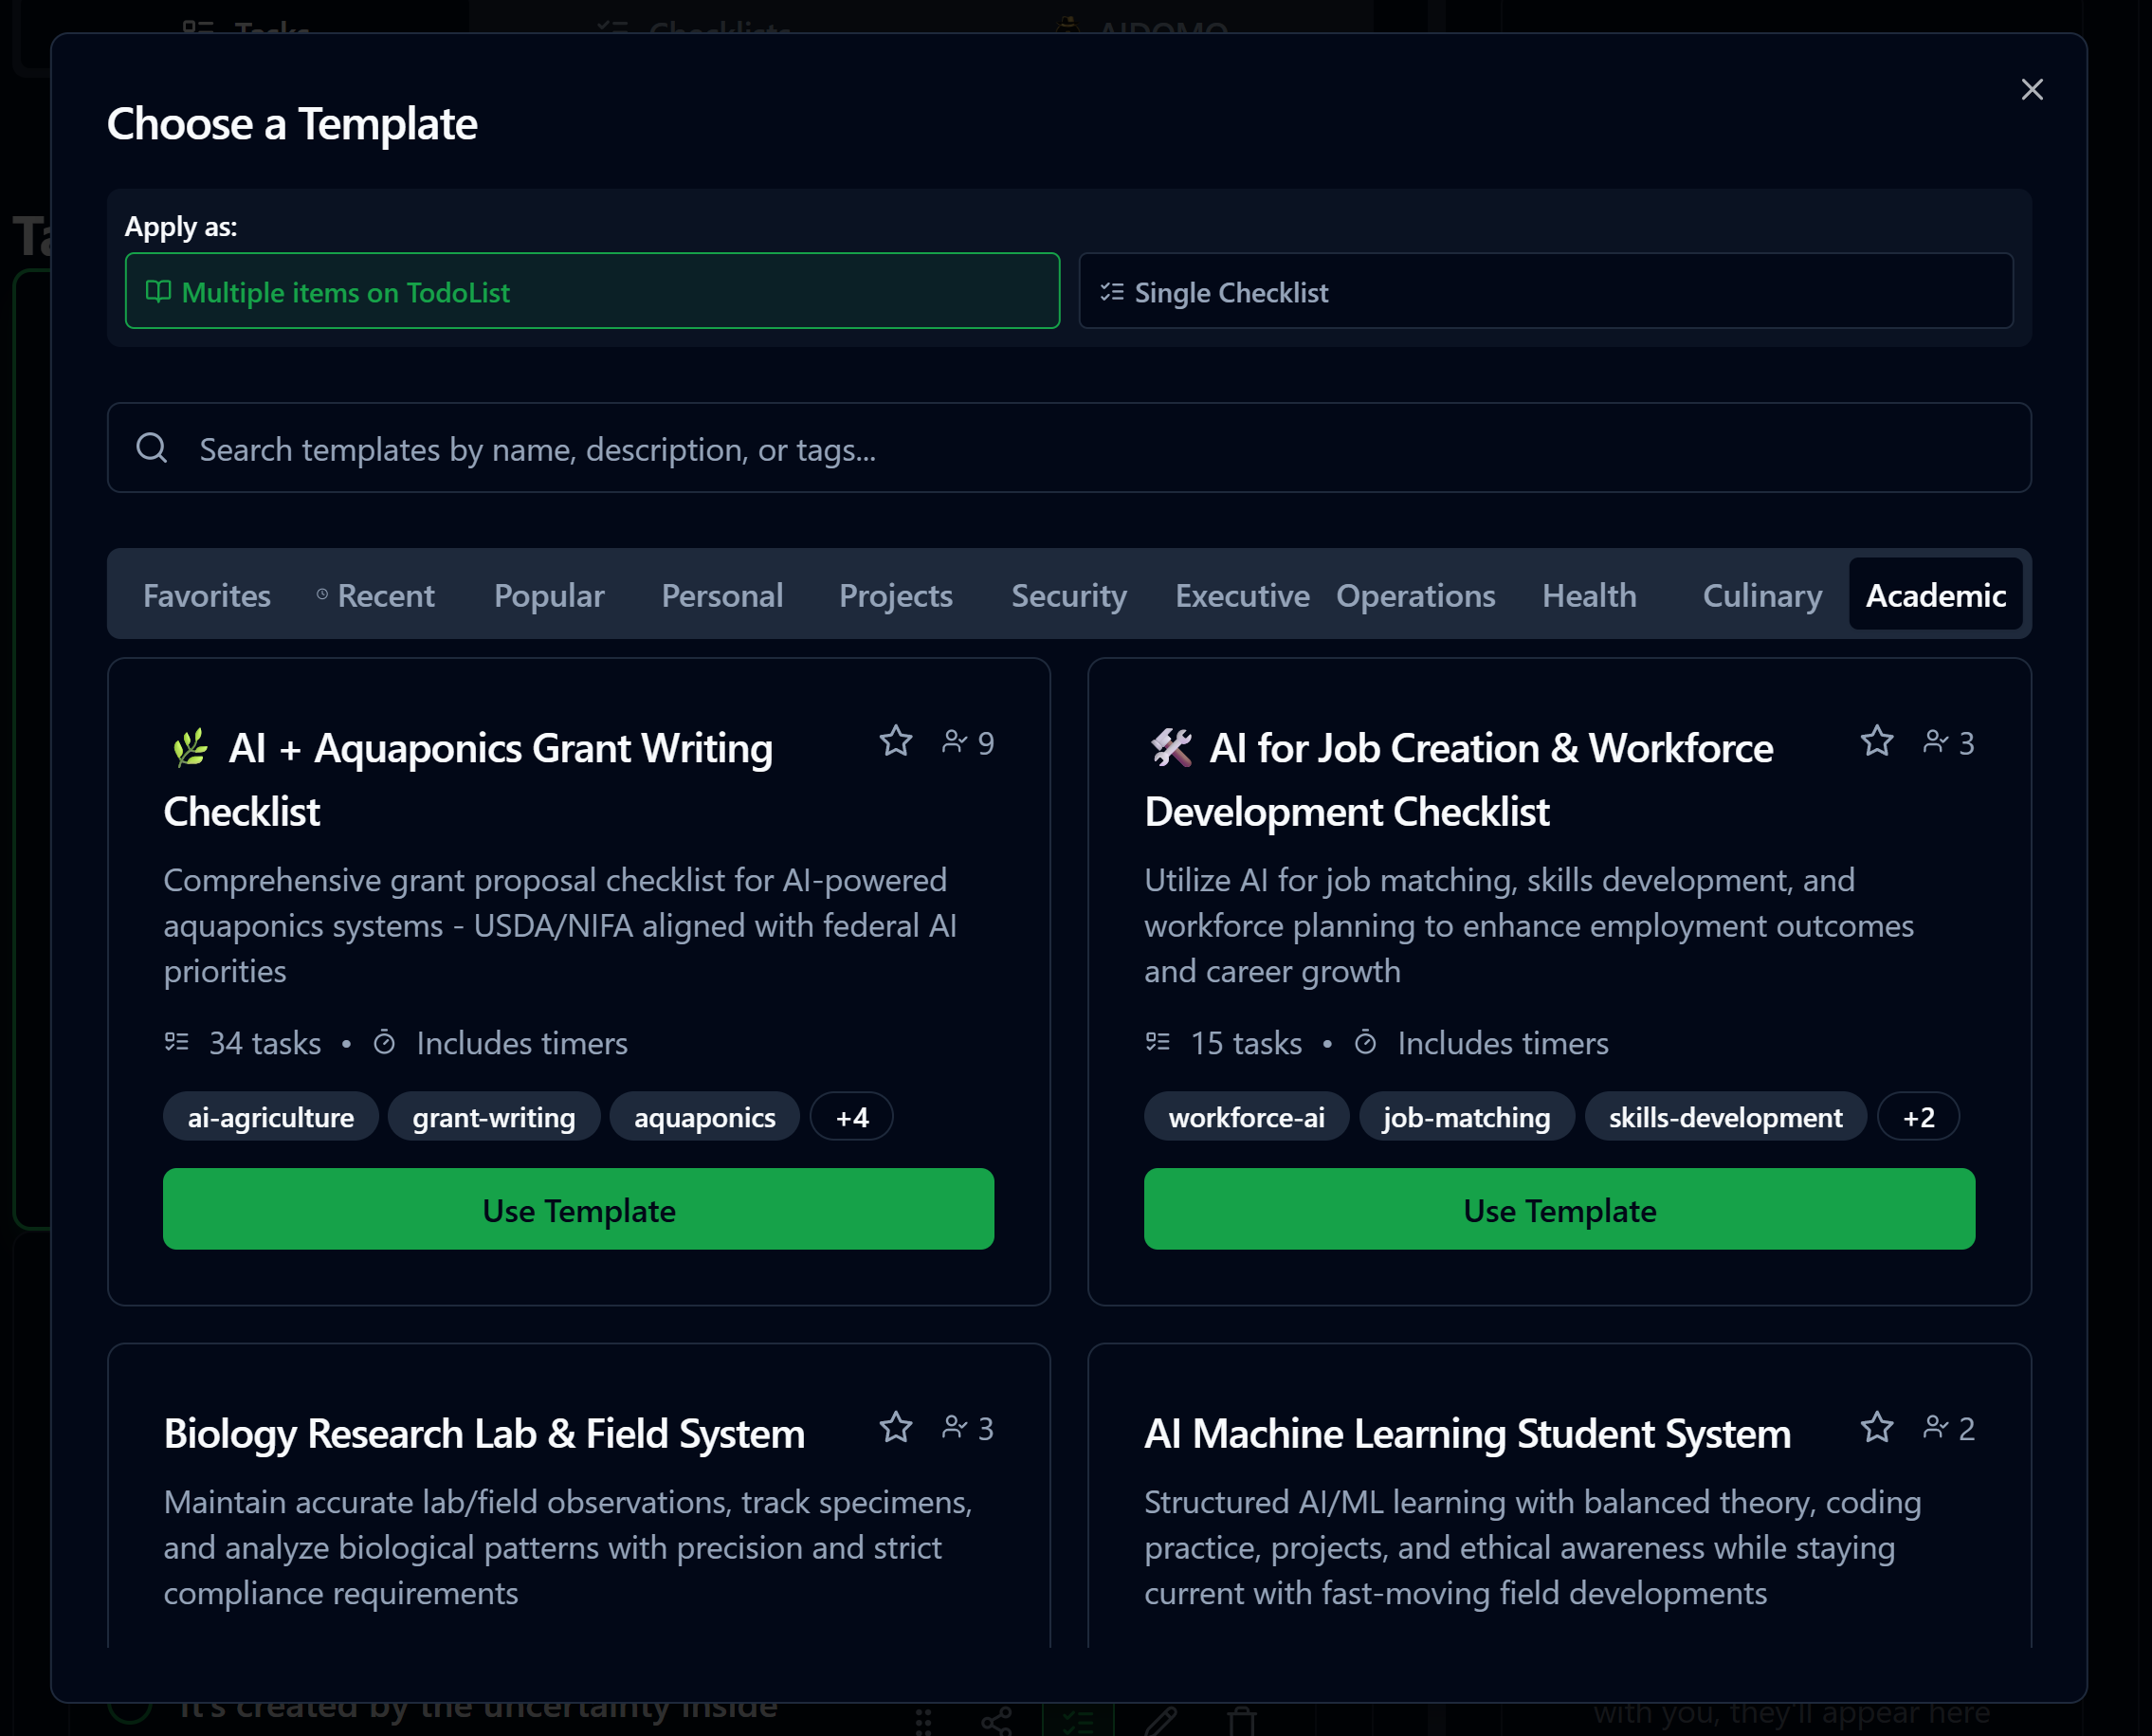Image resolution: width=2152 pixels, height=1736 pixels.
Task: Click the 15 tasks label
Action: point(1246,1043)
